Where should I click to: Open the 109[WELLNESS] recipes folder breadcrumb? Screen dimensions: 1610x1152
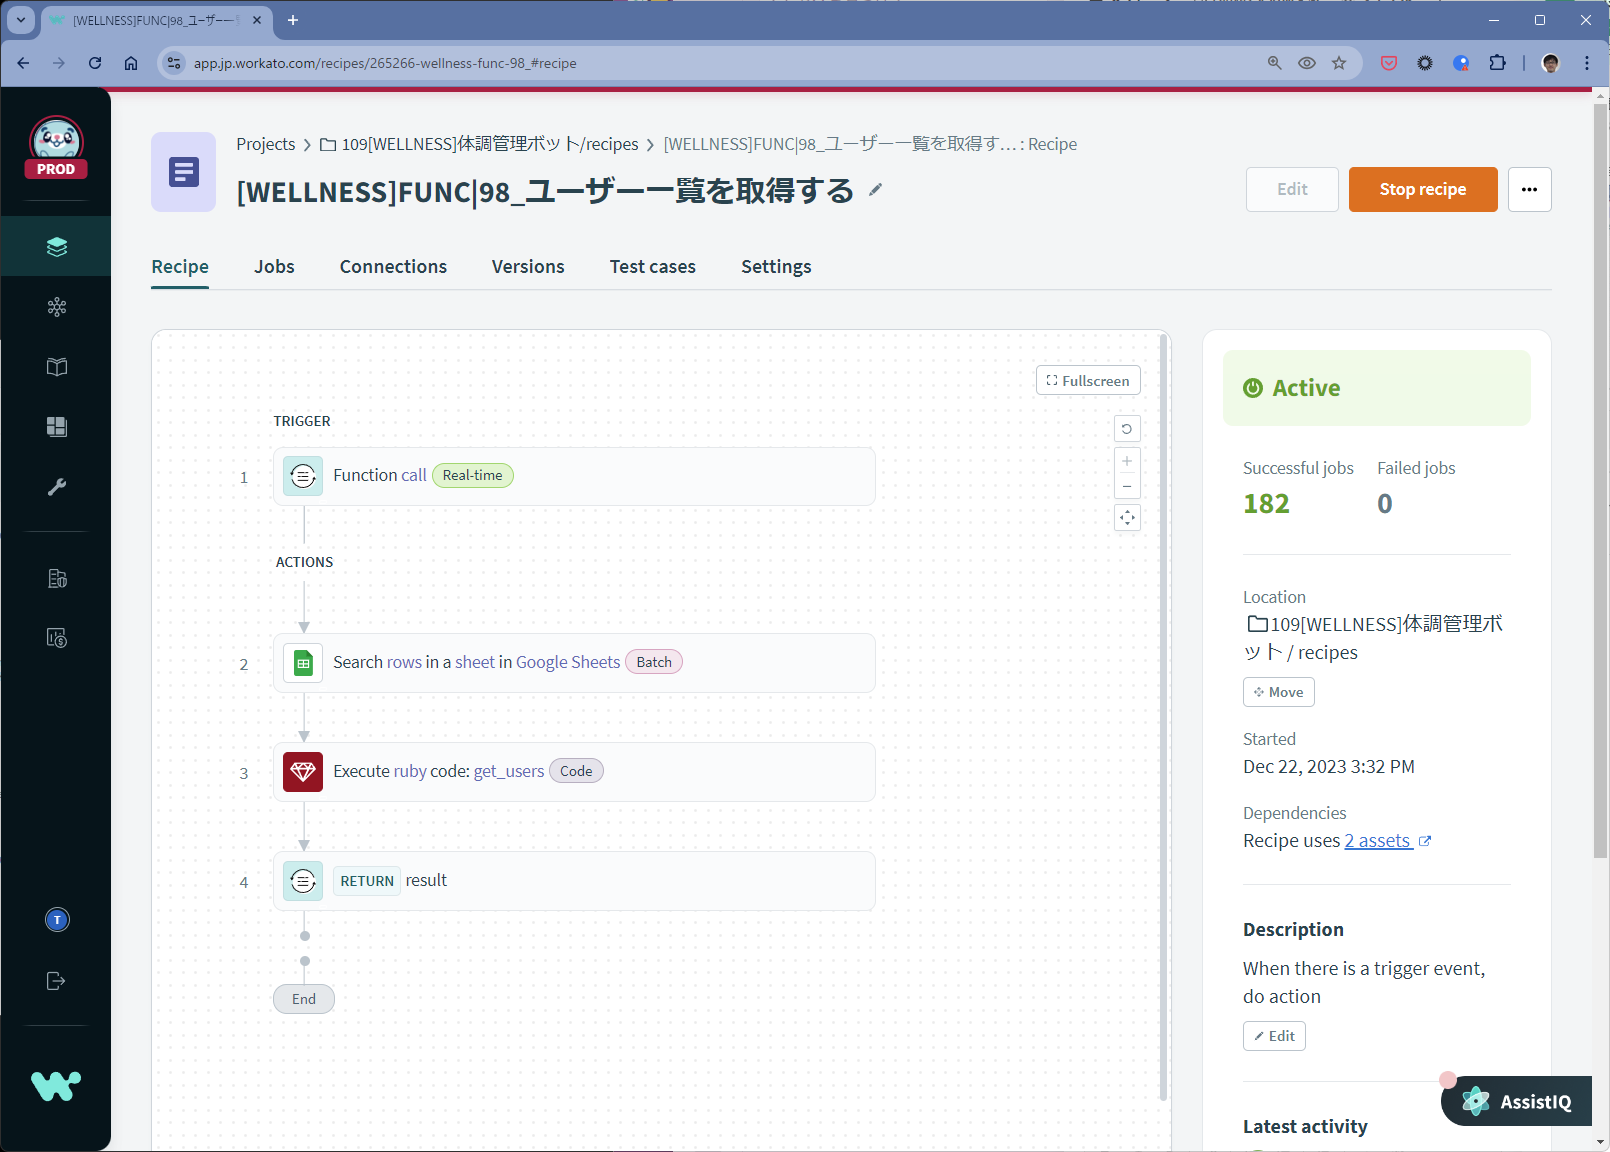tap(479, 144)
